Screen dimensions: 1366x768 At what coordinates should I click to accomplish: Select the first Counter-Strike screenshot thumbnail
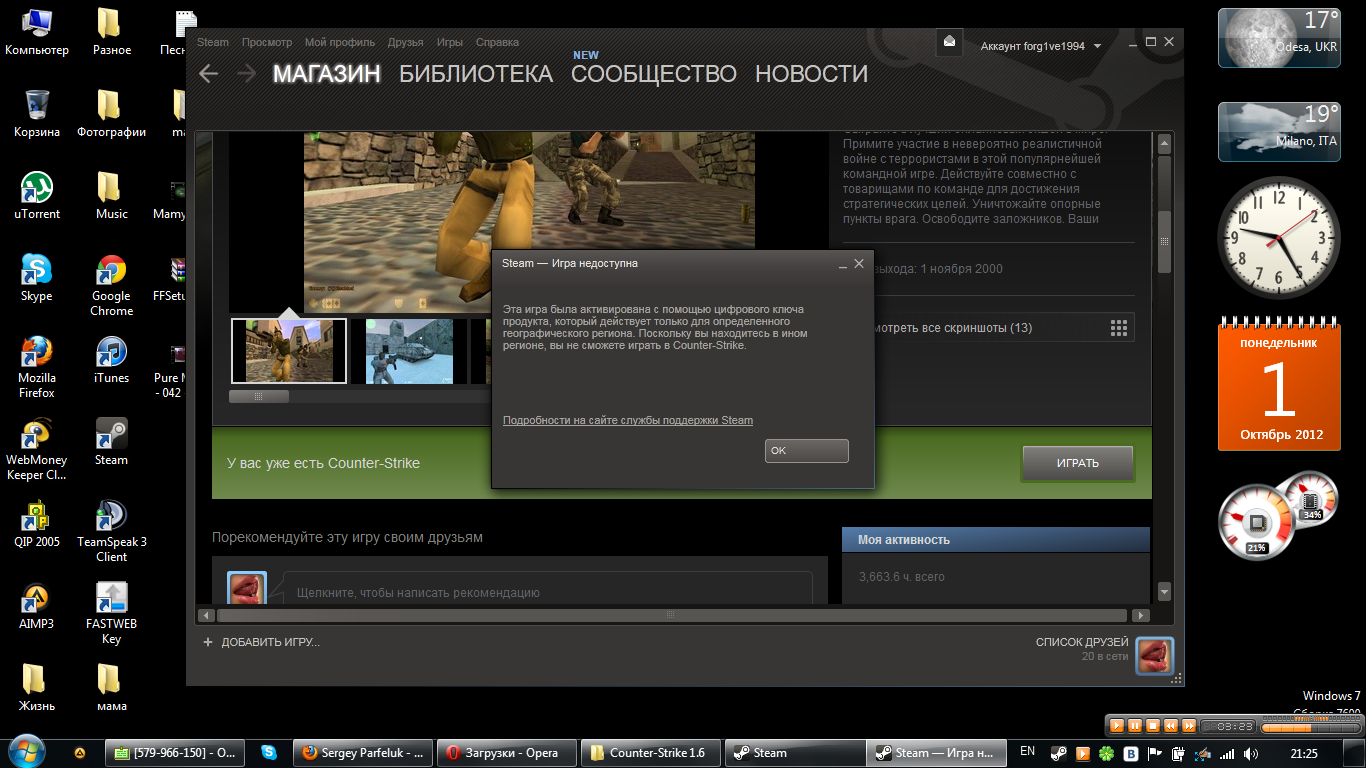(289, 351)
